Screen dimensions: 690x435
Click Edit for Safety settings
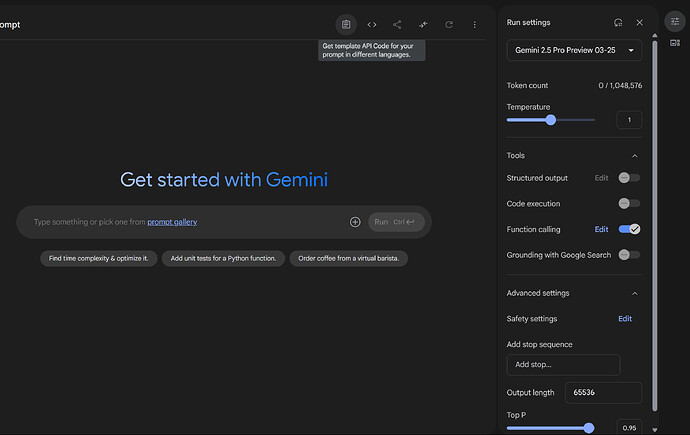(625, 319)
